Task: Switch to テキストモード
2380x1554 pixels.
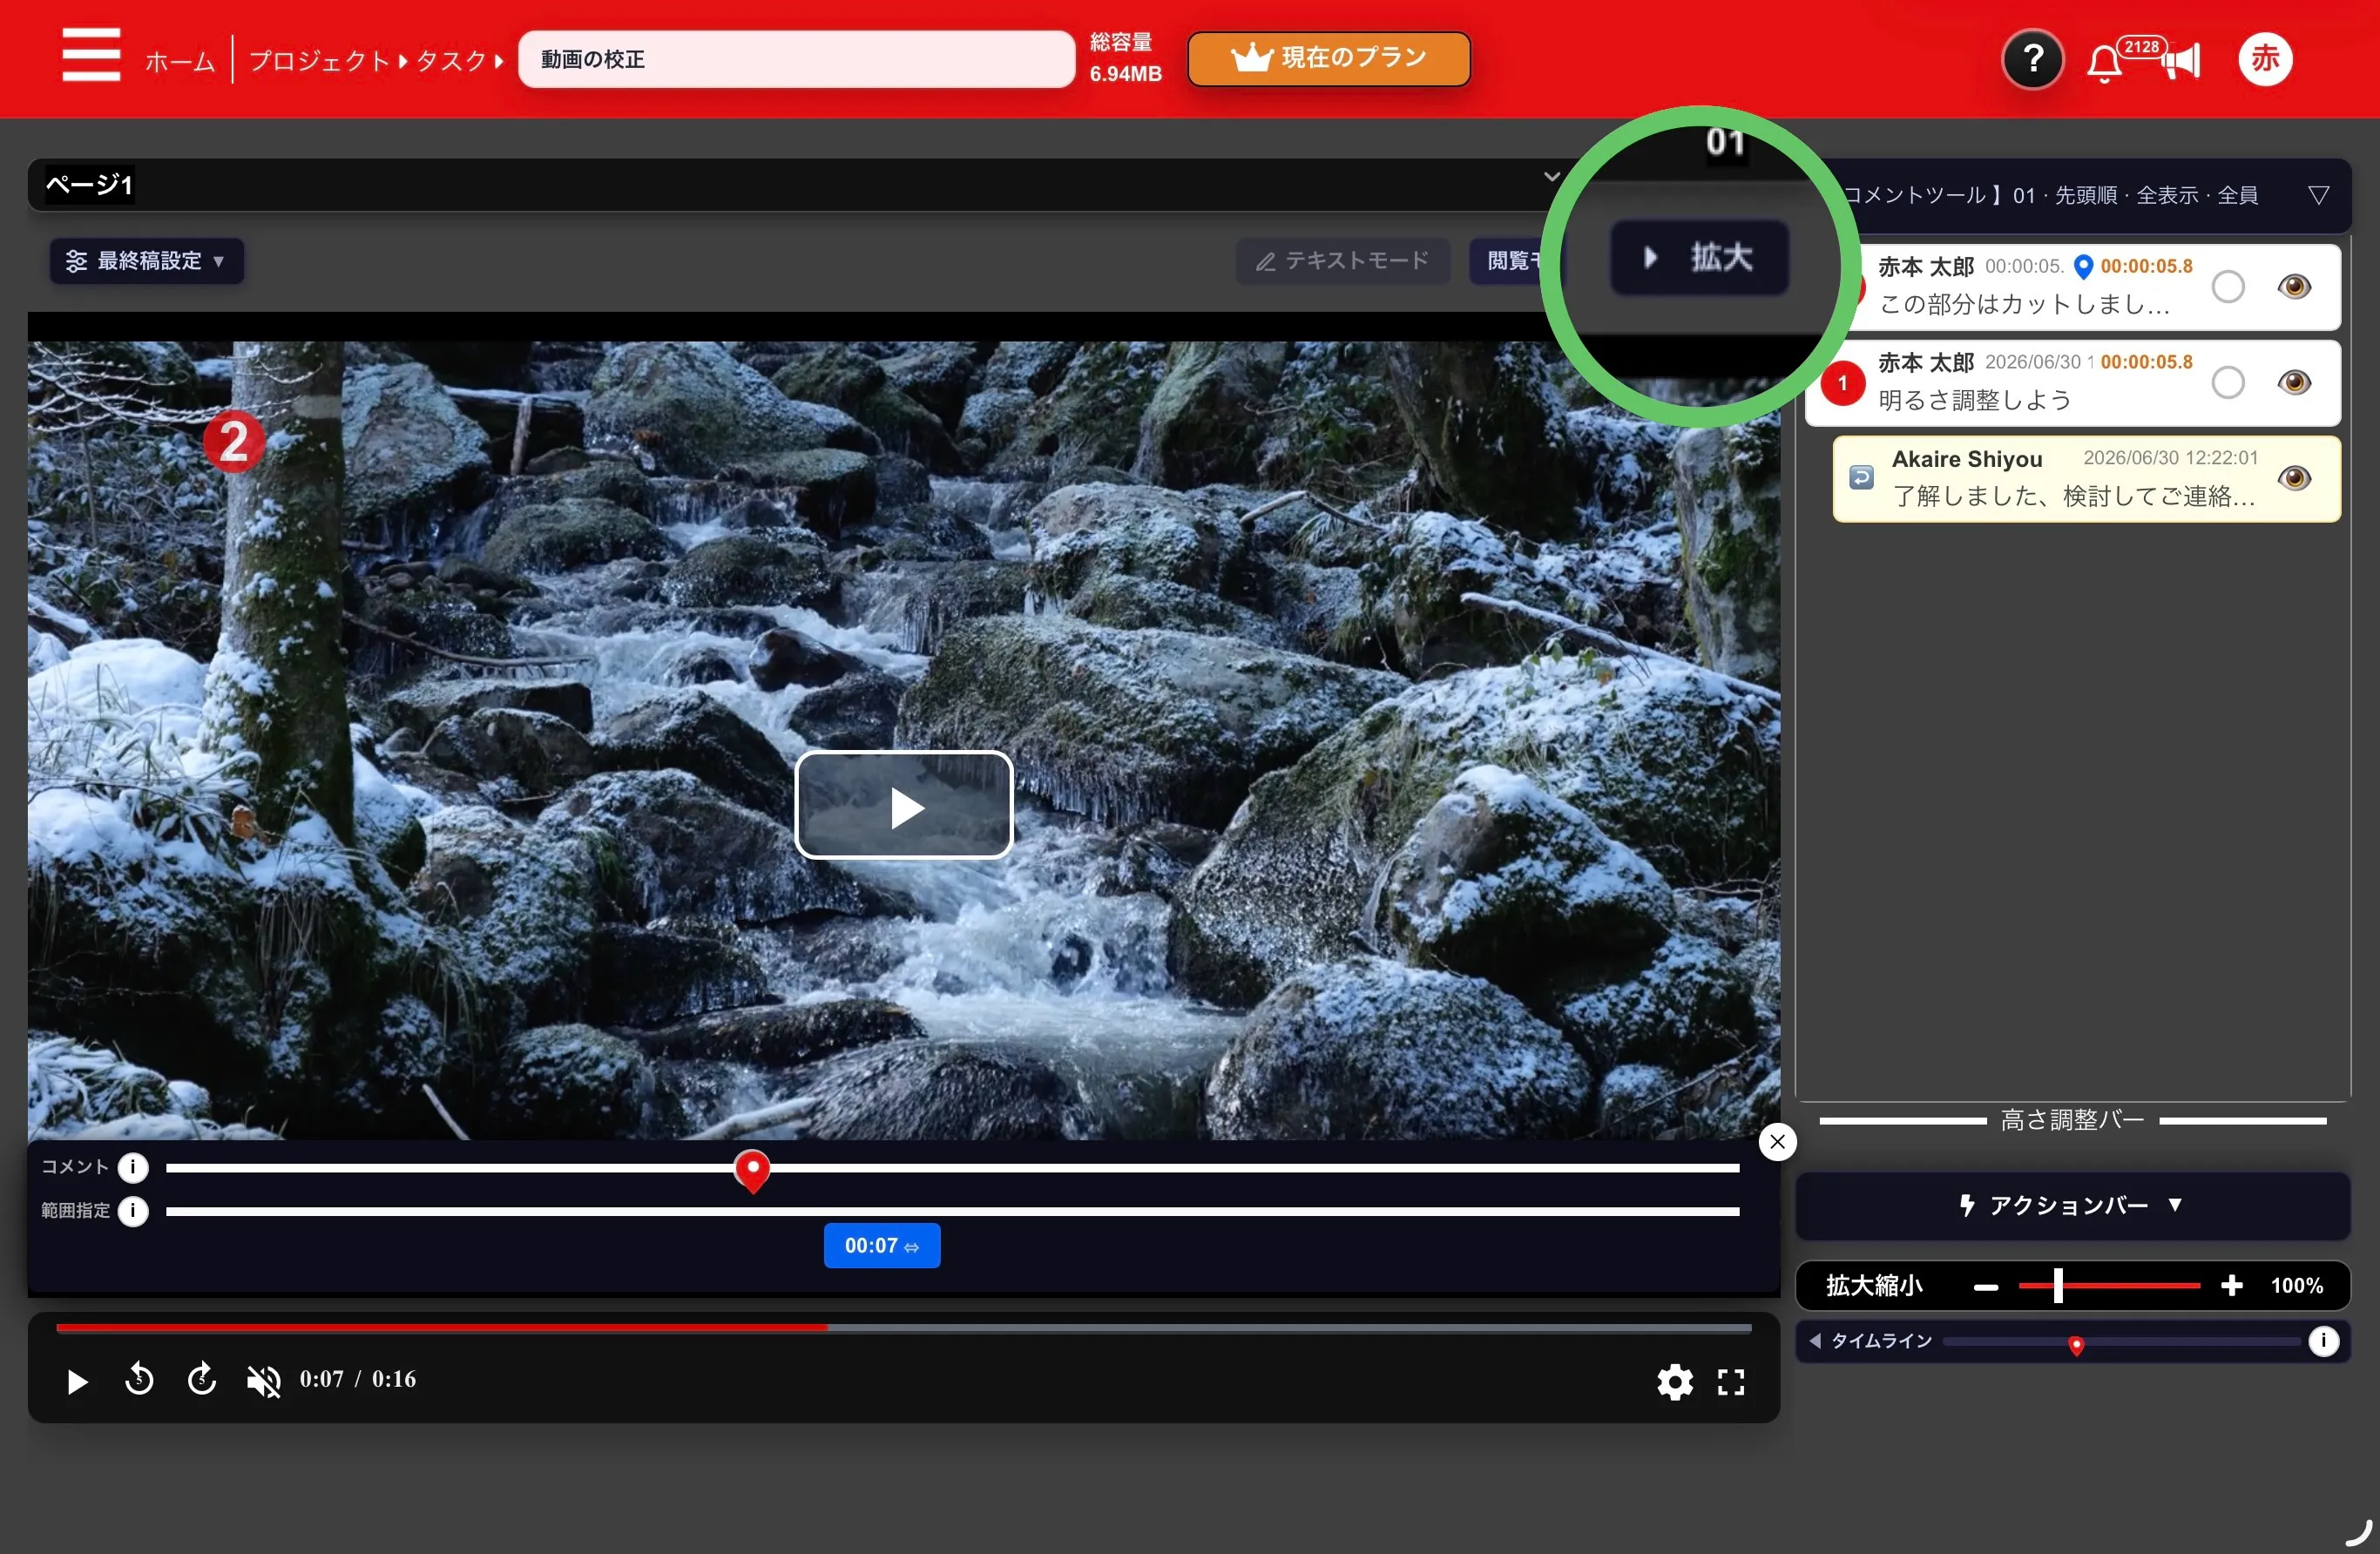Action: 1342,261
